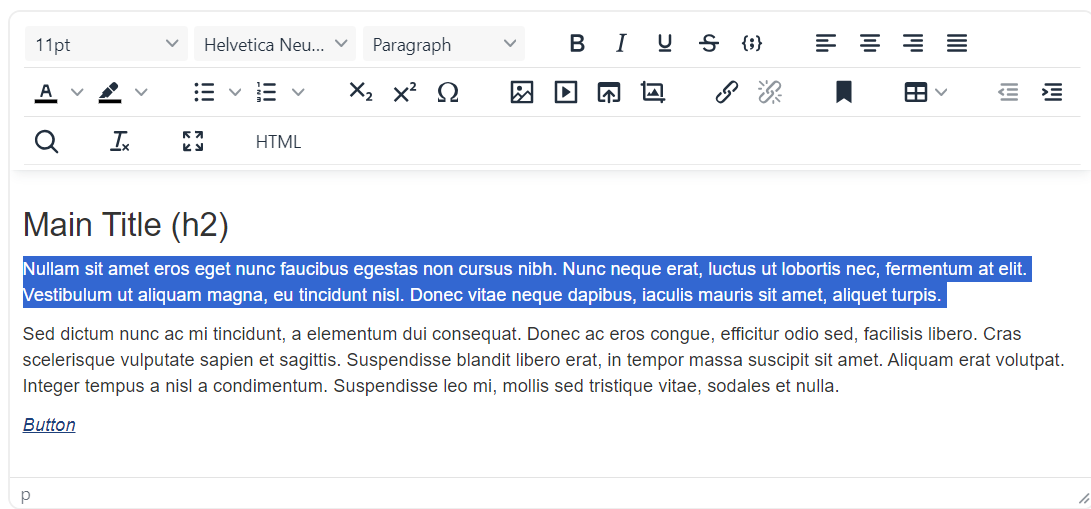Open the Paragraph block format dropdown
The image size is (1091, 509).
pyautogui.click(x=444, y=44)
